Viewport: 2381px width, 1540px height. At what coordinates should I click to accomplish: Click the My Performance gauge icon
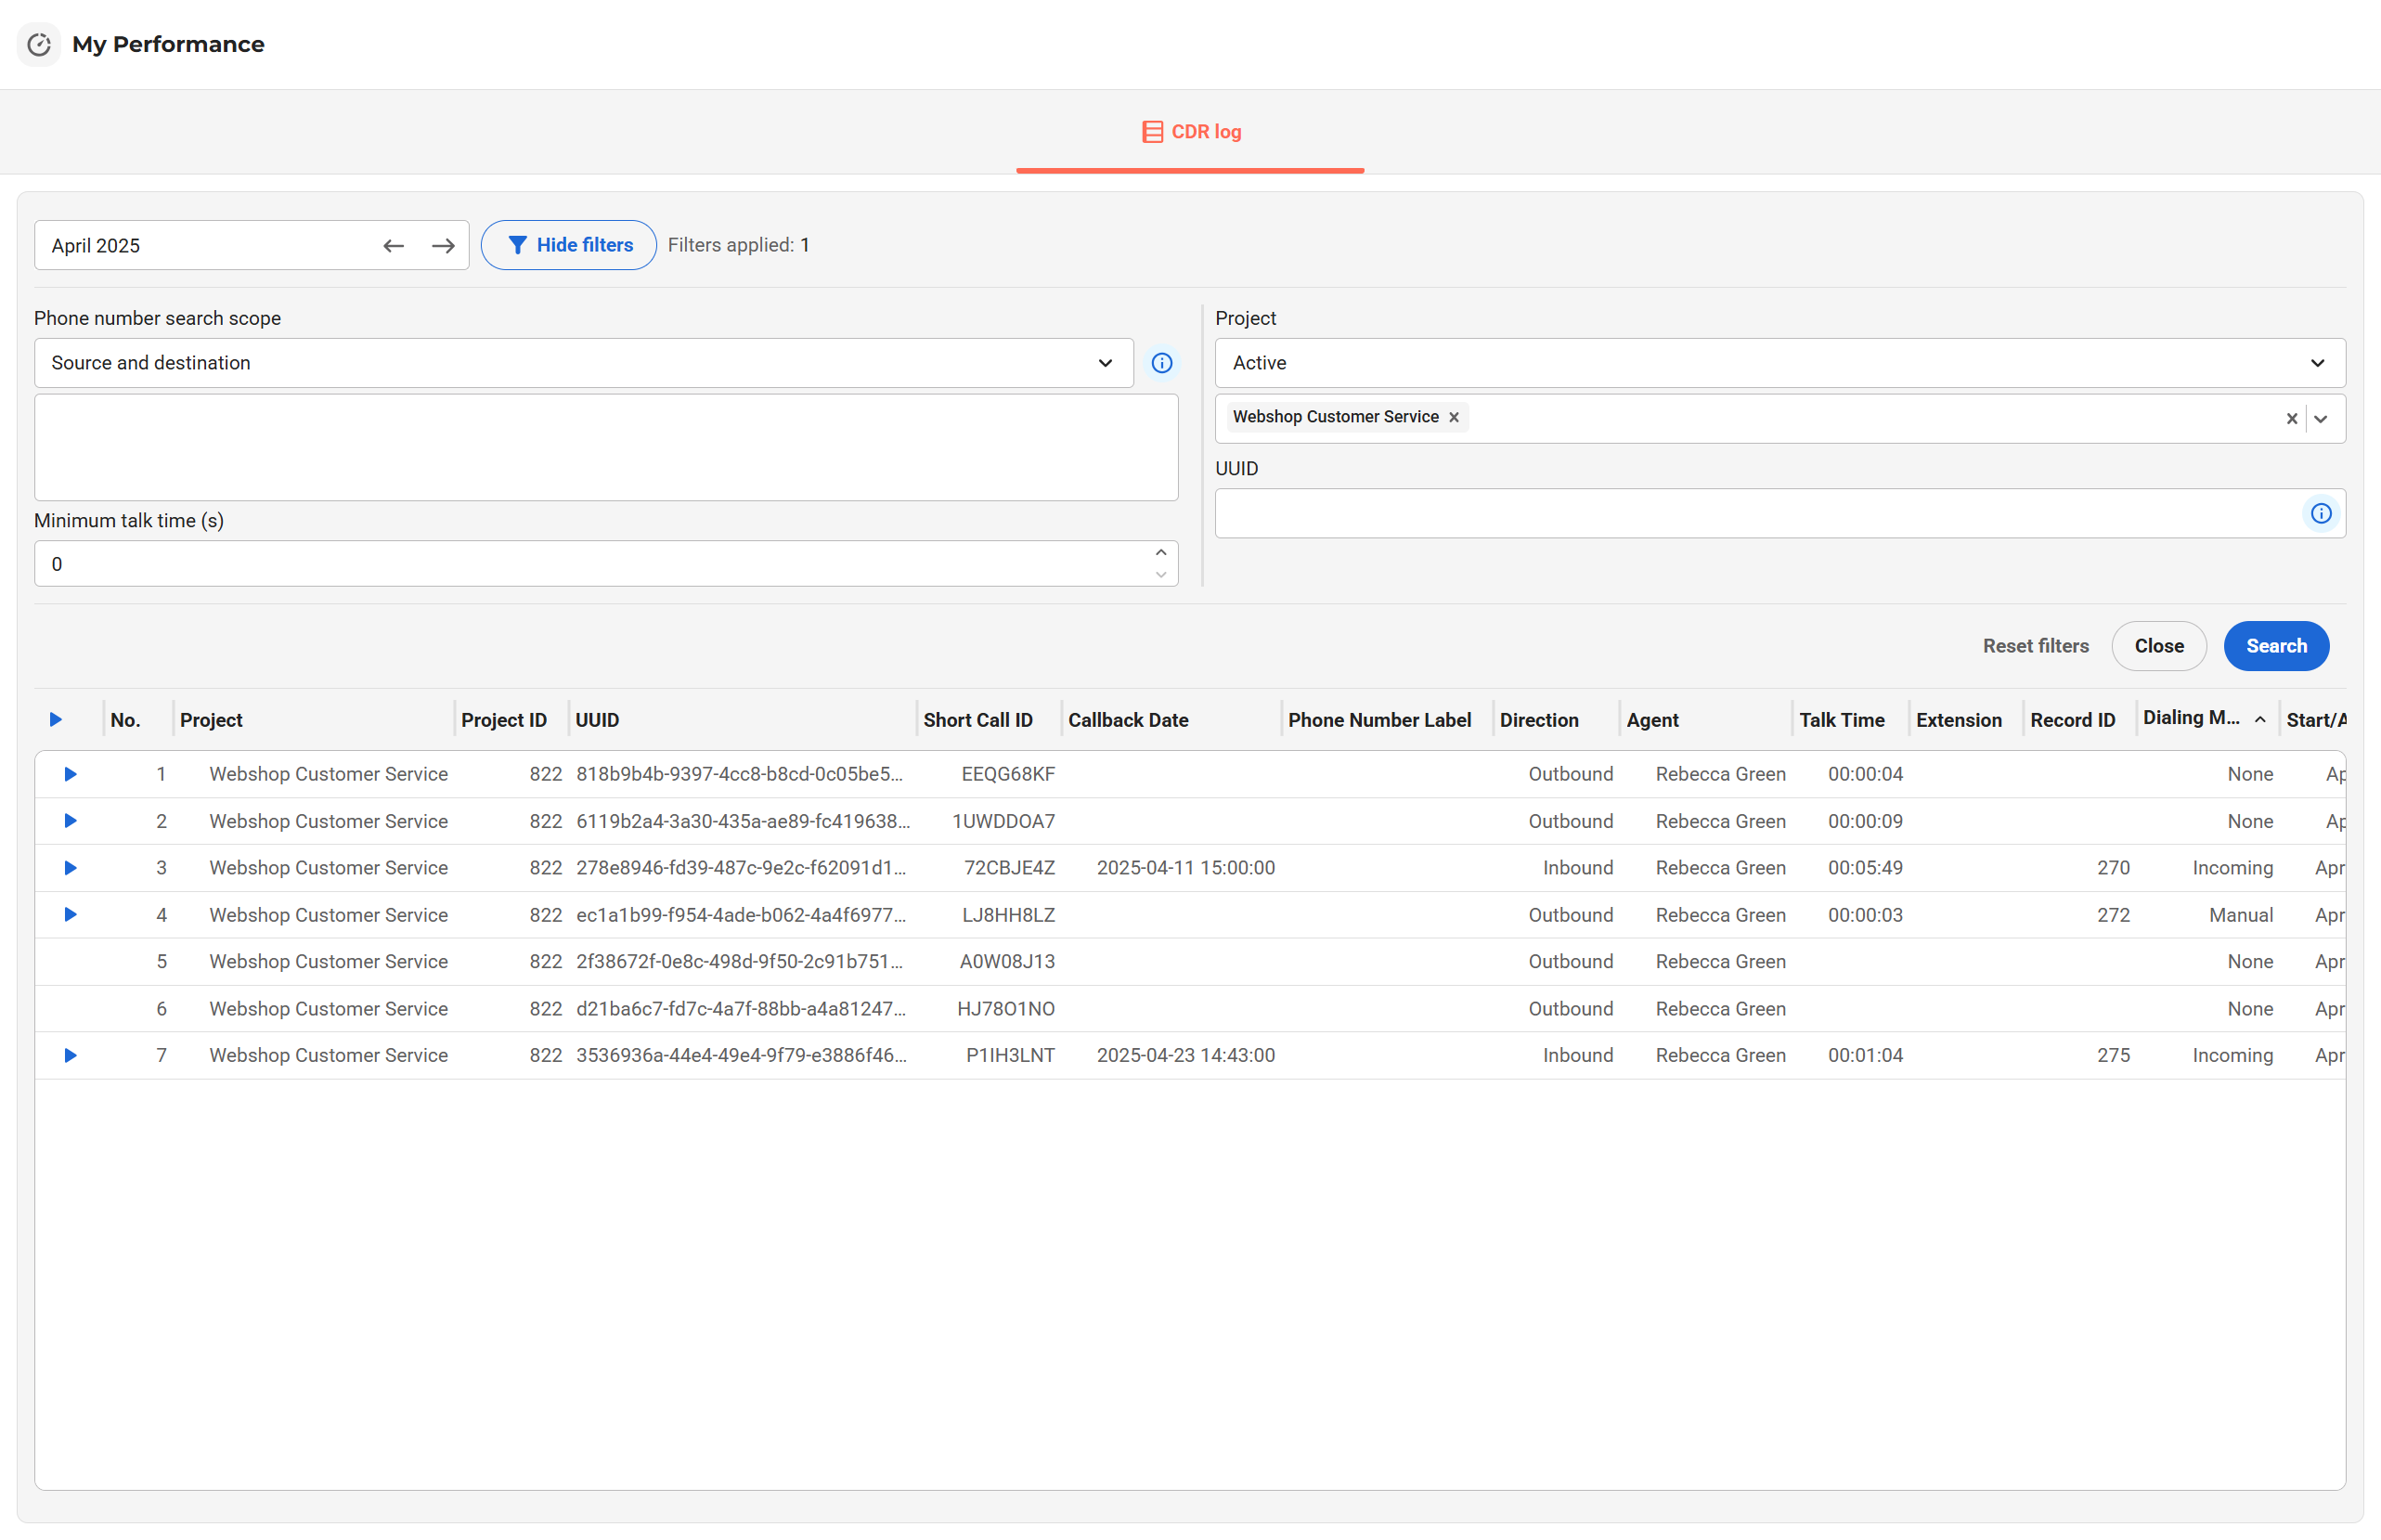(x=39, y=44)
